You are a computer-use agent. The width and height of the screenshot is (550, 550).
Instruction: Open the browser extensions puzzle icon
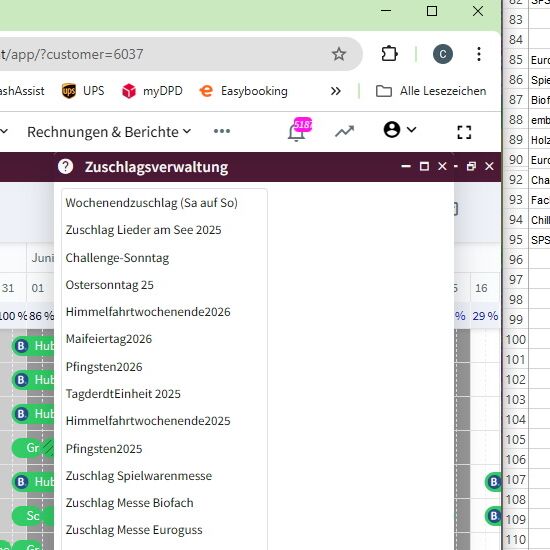(389, 54)
